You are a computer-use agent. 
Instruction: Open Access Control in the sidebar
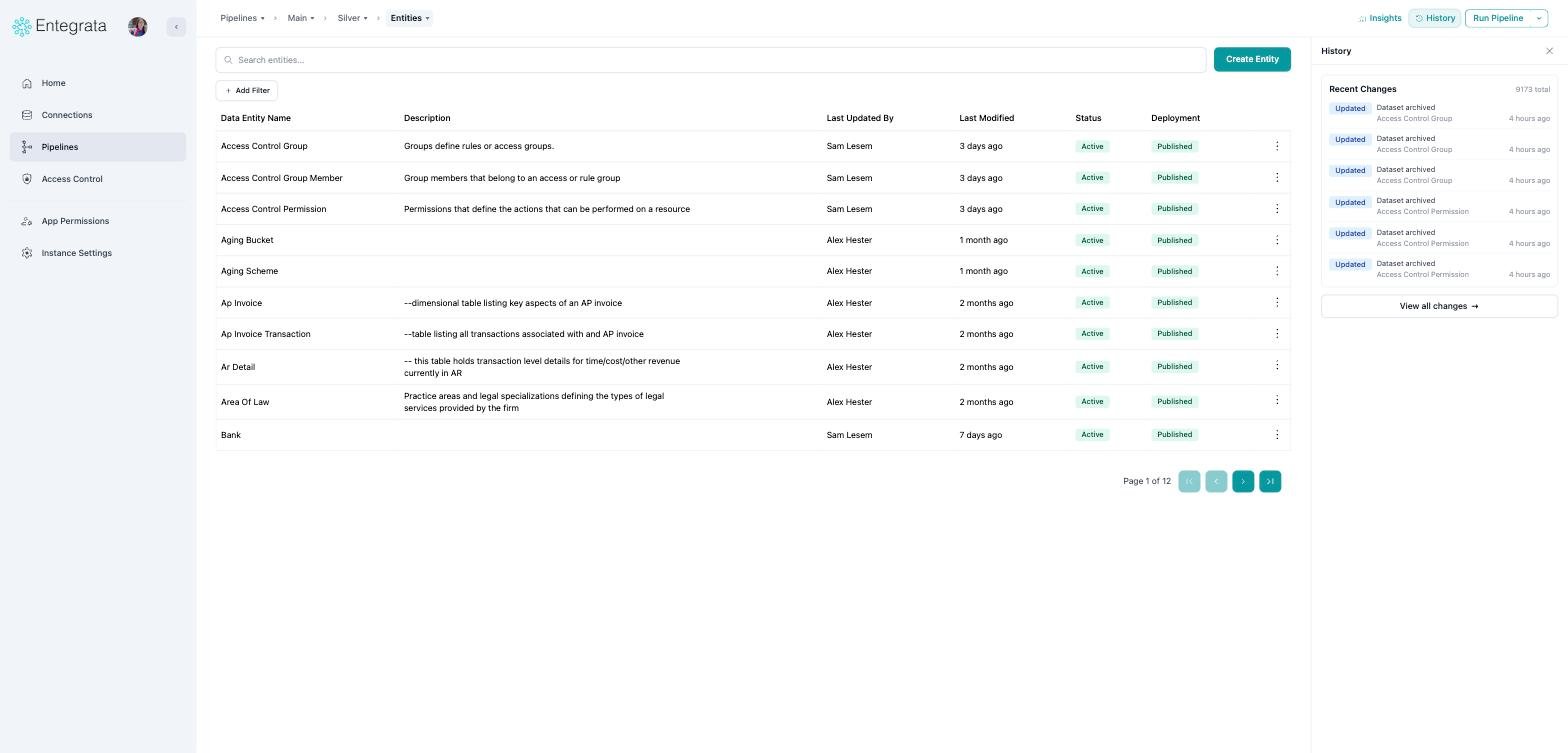pos(98,179)
